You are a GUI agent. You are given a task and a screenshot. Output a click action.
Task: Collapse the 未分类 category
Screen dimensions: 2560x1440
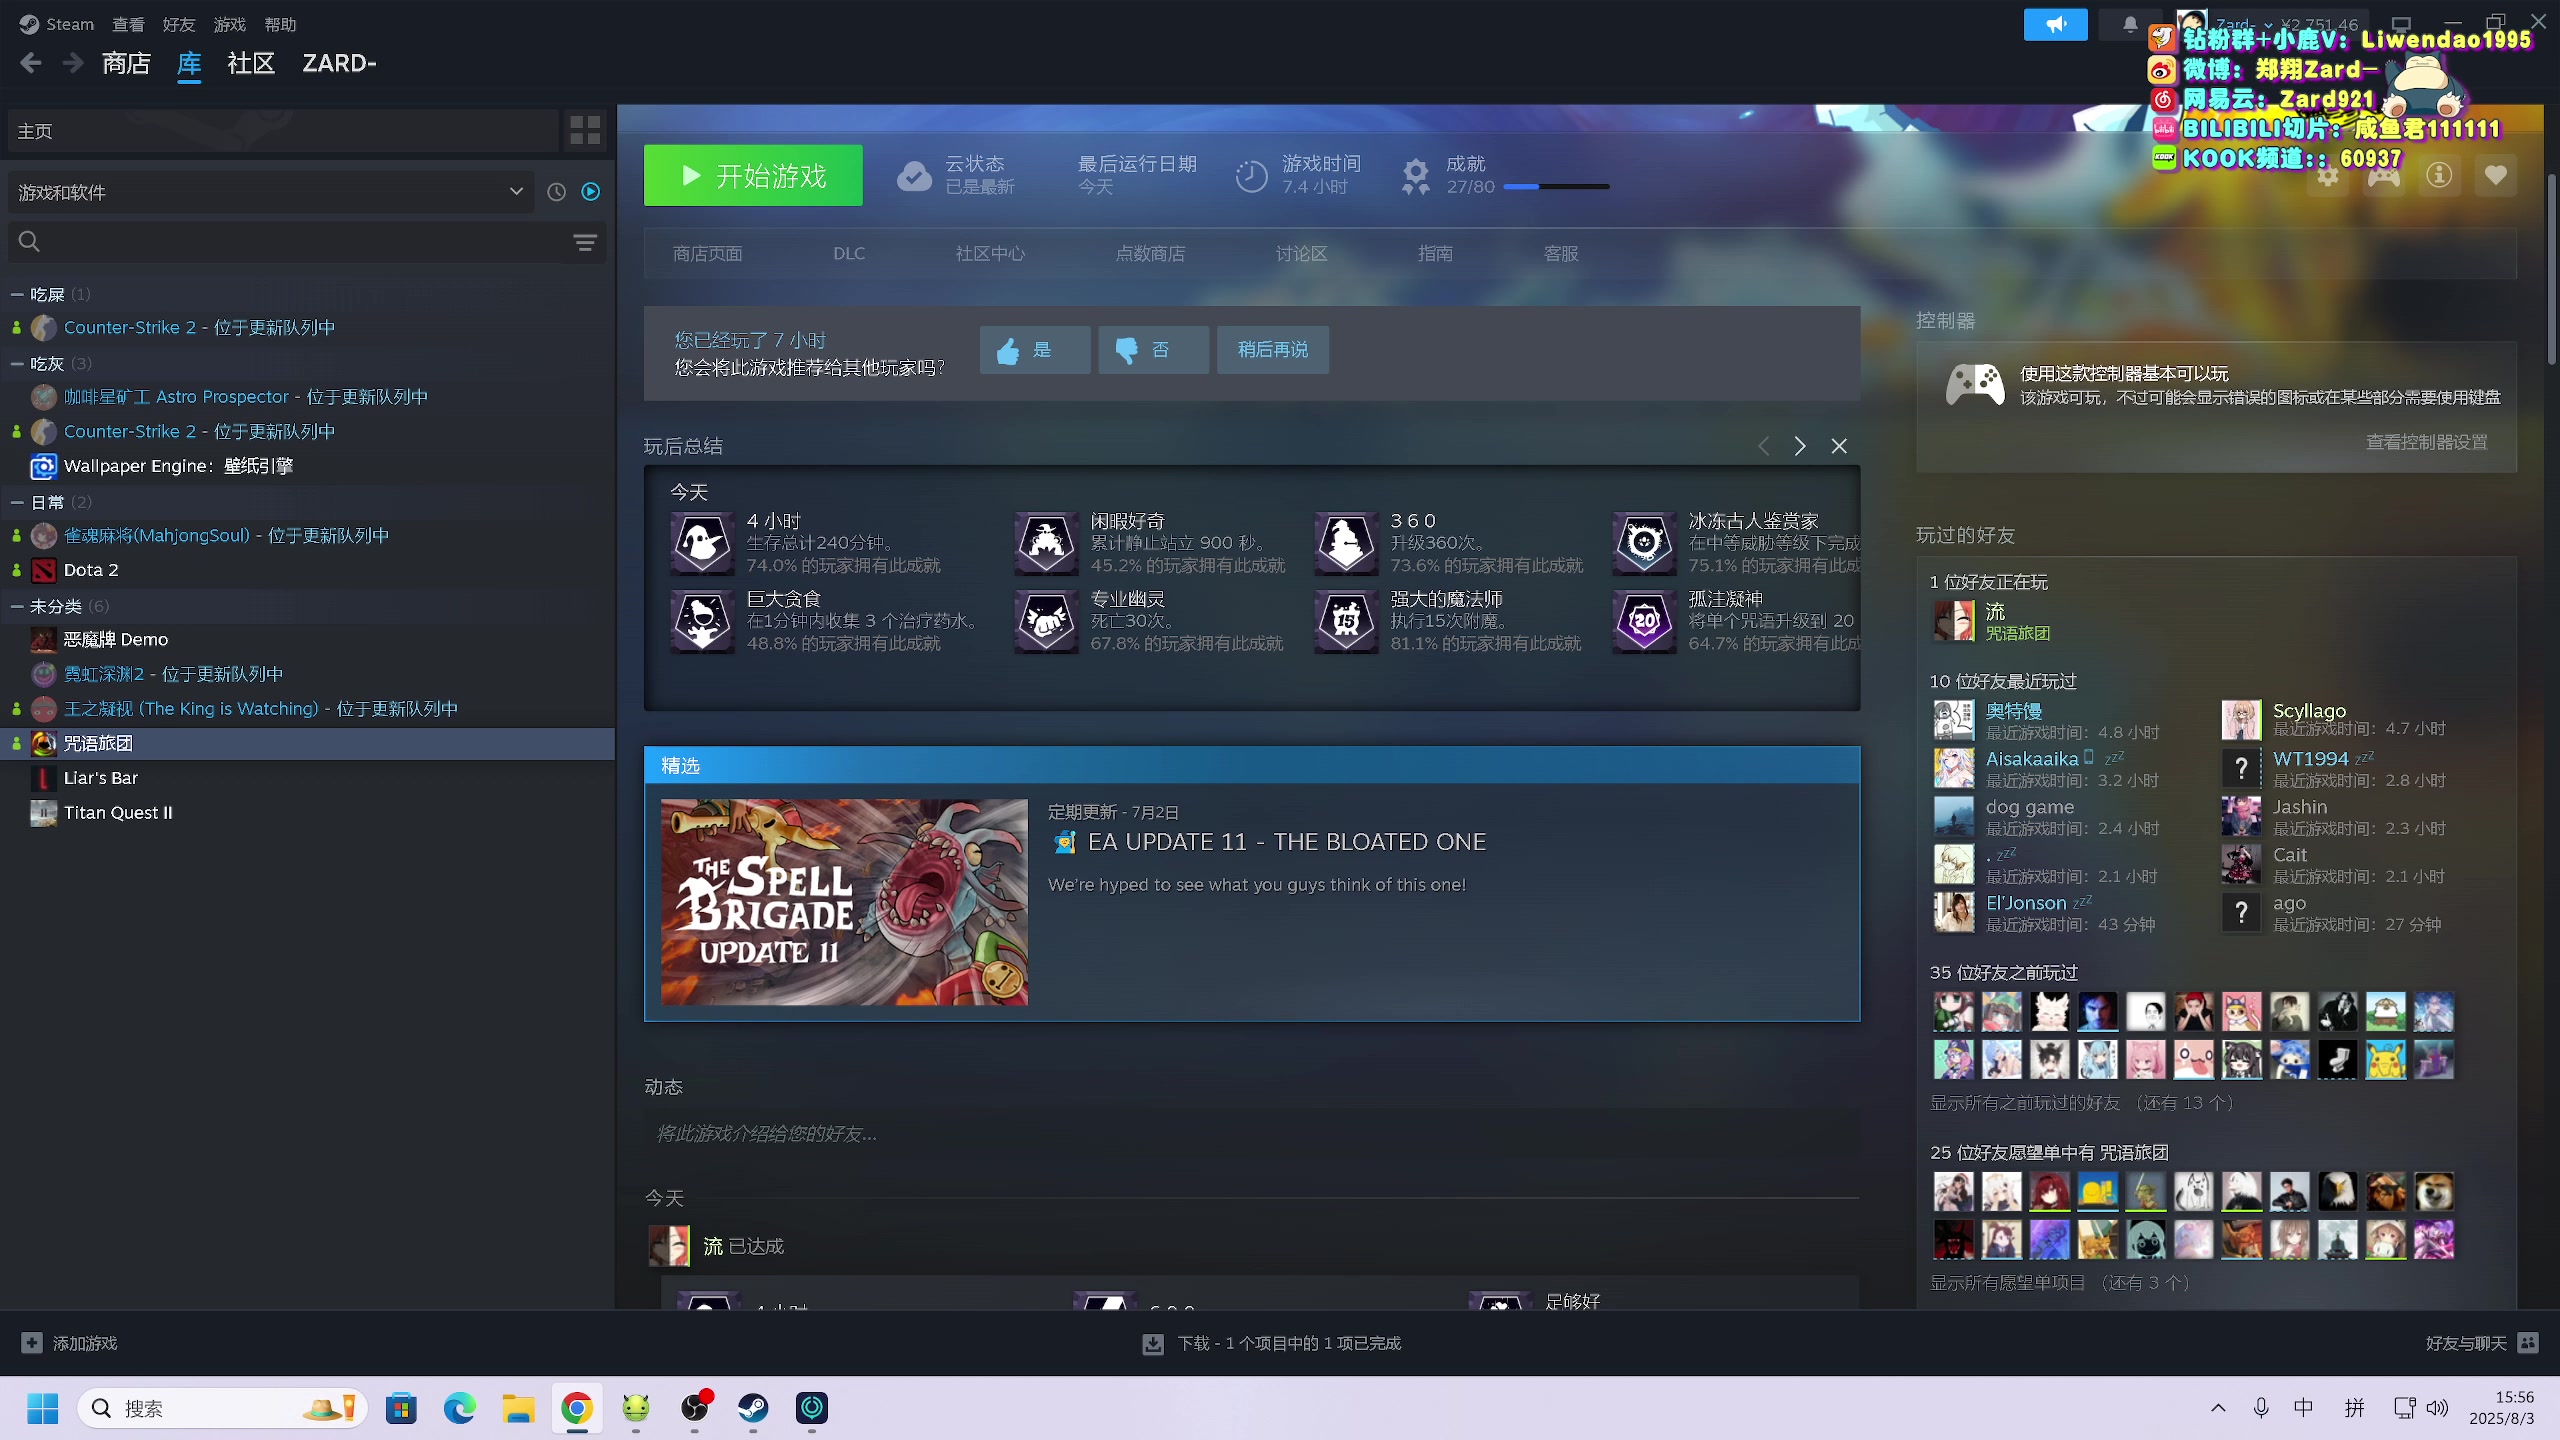[x=17, y=606]
